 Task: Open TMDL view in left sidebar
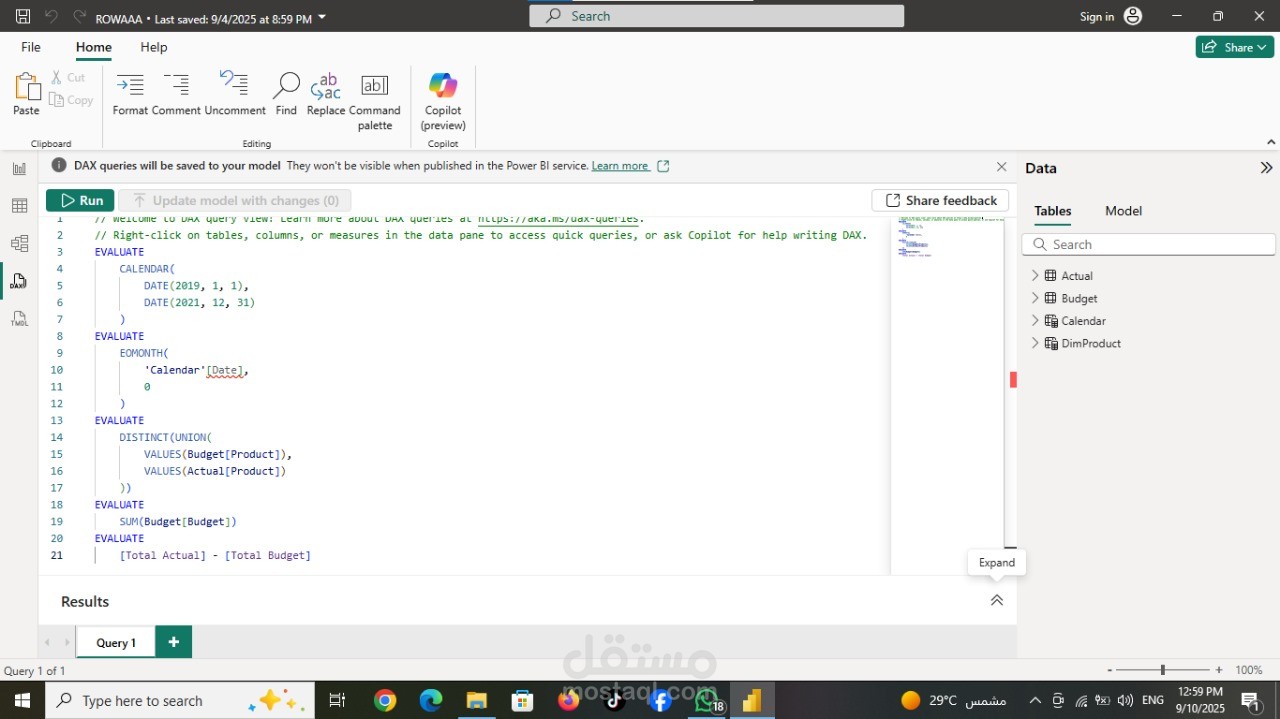coord(19,319)
